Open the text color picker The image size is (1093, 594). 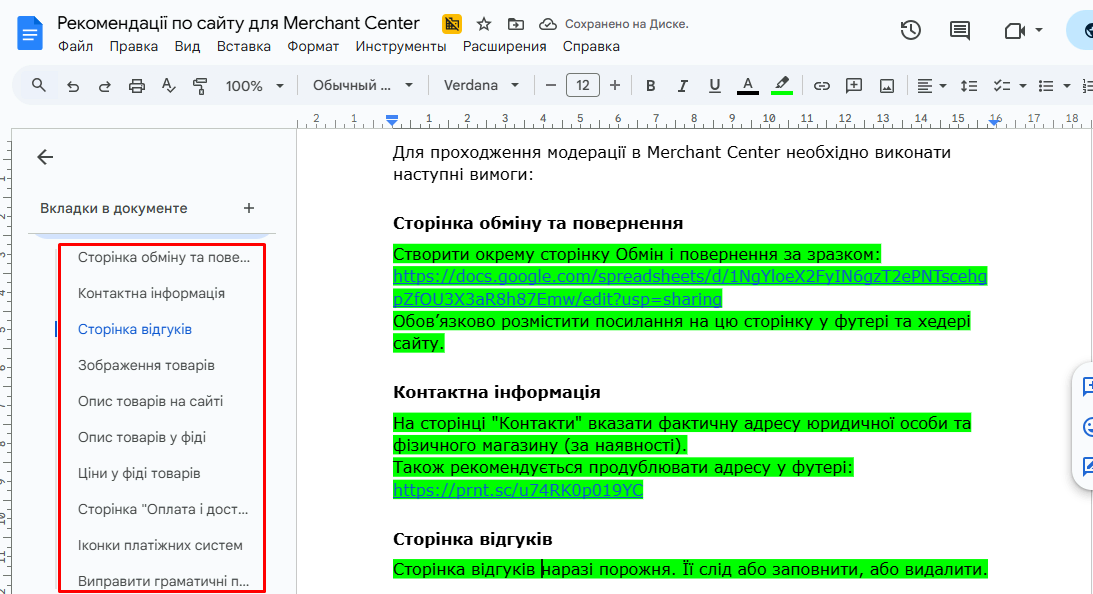click(x=747, y=86)
